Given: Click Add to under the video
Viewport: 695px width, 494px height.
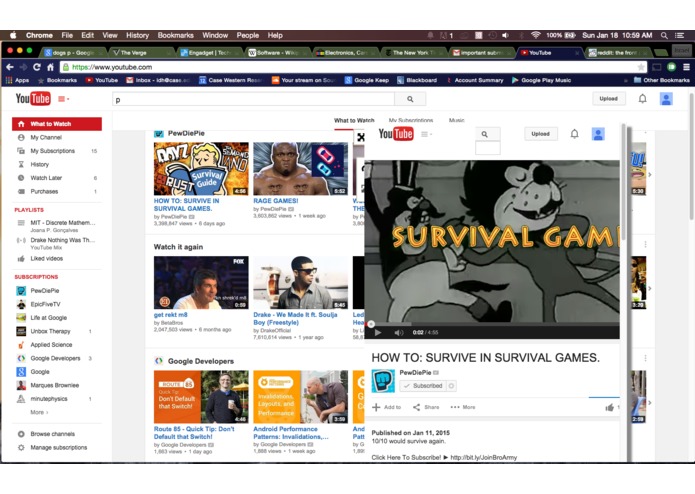Looking at the screenshot, I should (x=386, y=407).
